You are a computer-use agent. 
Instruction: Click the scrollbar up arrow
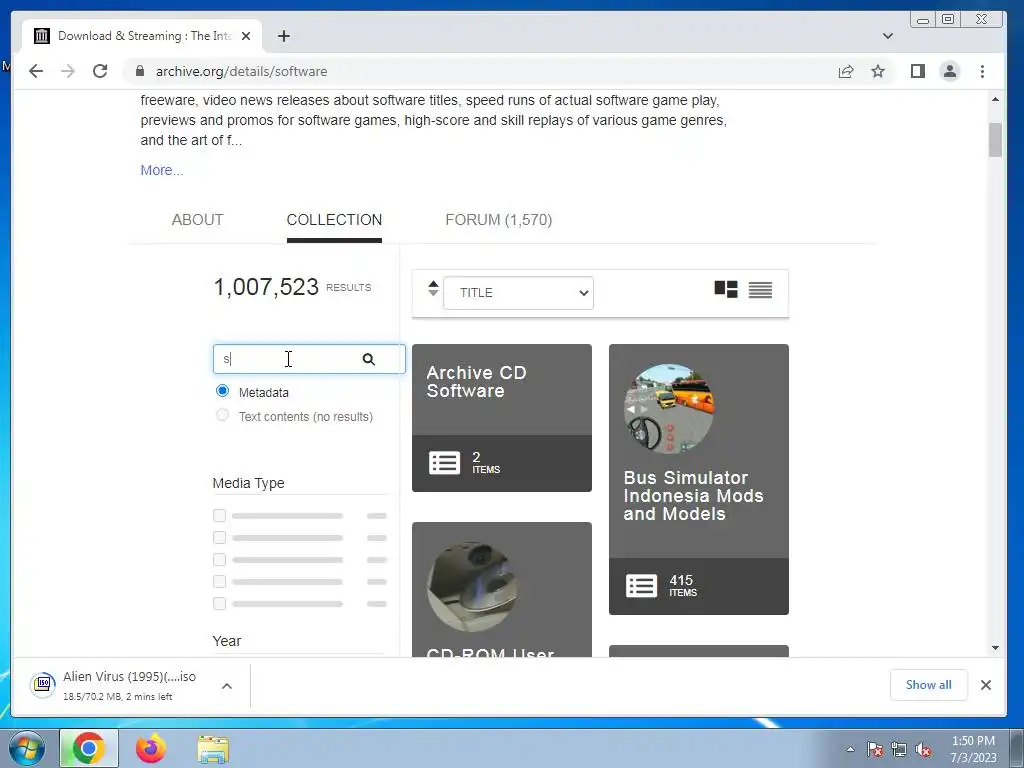[995, 99]
